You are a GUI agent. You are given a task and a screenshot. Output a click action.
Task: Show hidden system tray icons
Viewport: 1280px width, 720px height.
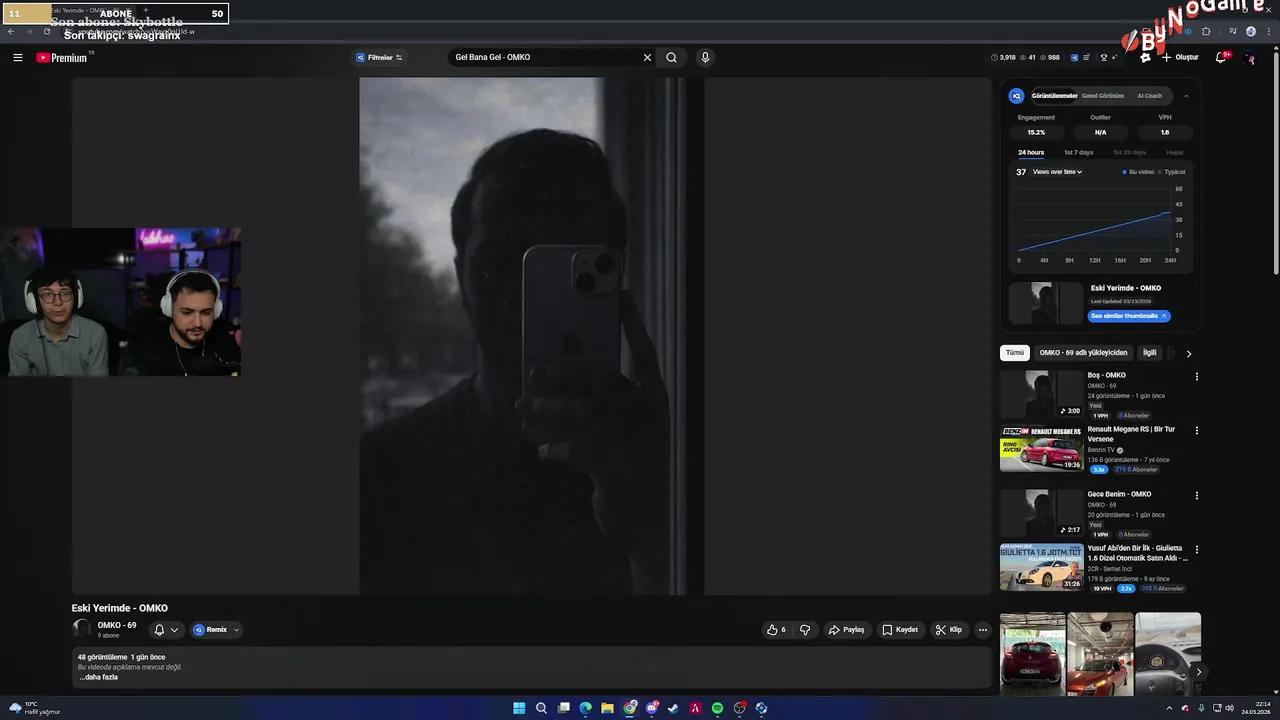click(x=1169, y=708)
